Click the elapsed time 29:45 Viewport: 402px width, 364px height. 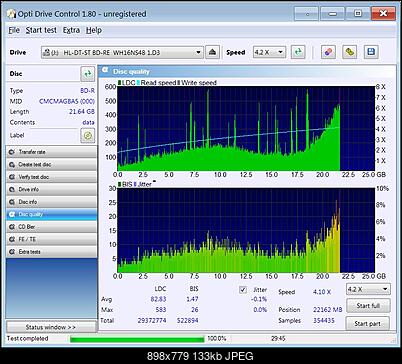pyautogui.click(x=278, y=339)
